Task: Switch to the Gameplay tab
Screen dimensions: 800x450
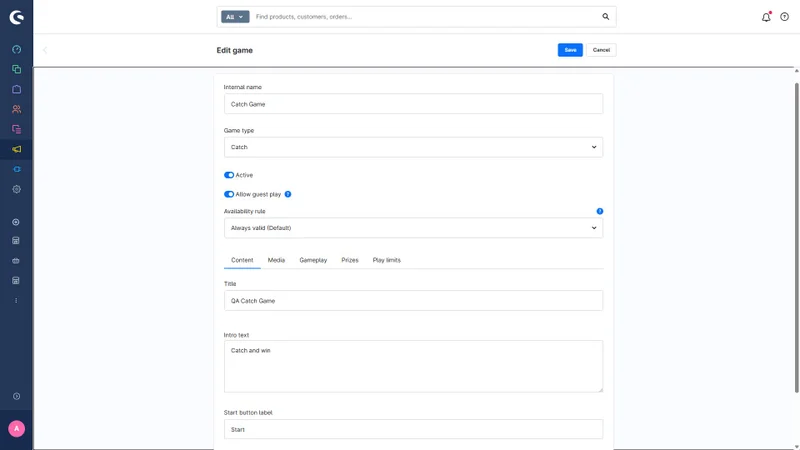Action: pyautogui.click(x=313, y=260)
